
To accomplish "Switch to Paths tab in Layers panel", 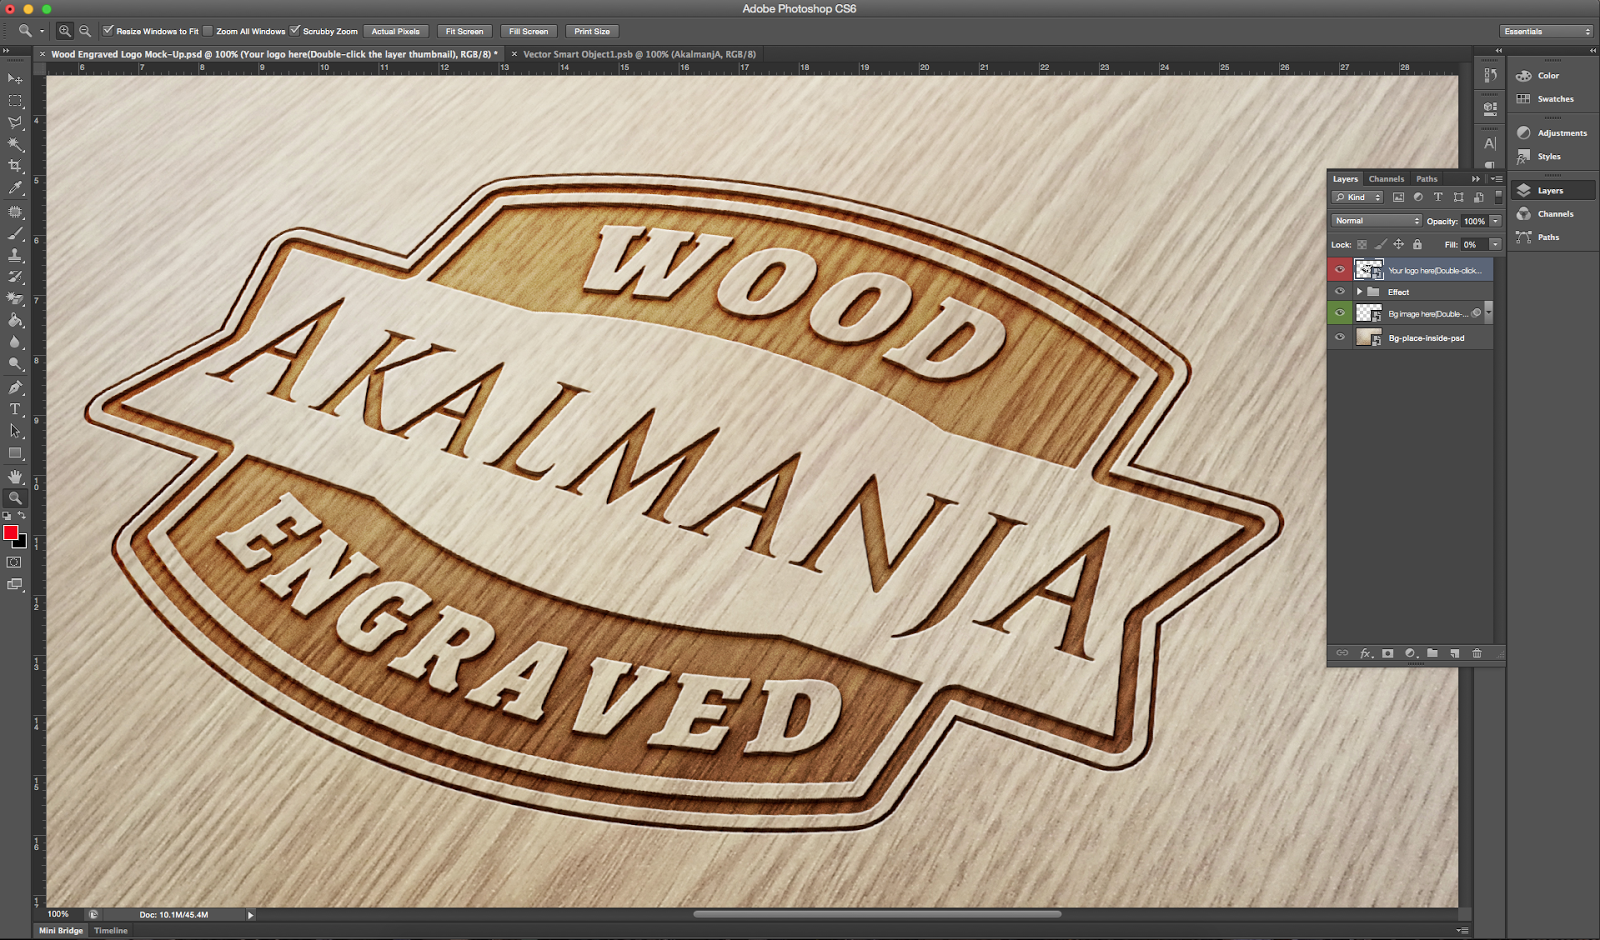I will click(x=1427, y=179).
